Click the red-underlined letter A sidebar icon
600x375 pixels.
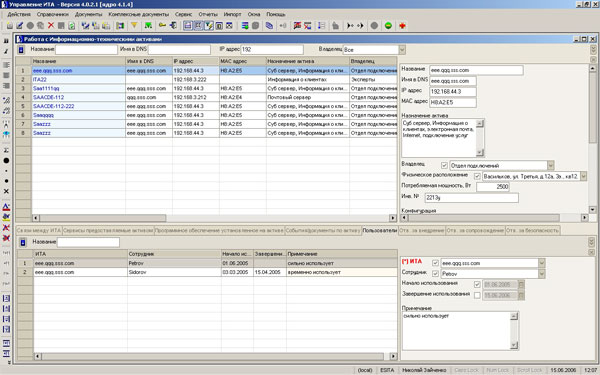(x=6, y=207)
